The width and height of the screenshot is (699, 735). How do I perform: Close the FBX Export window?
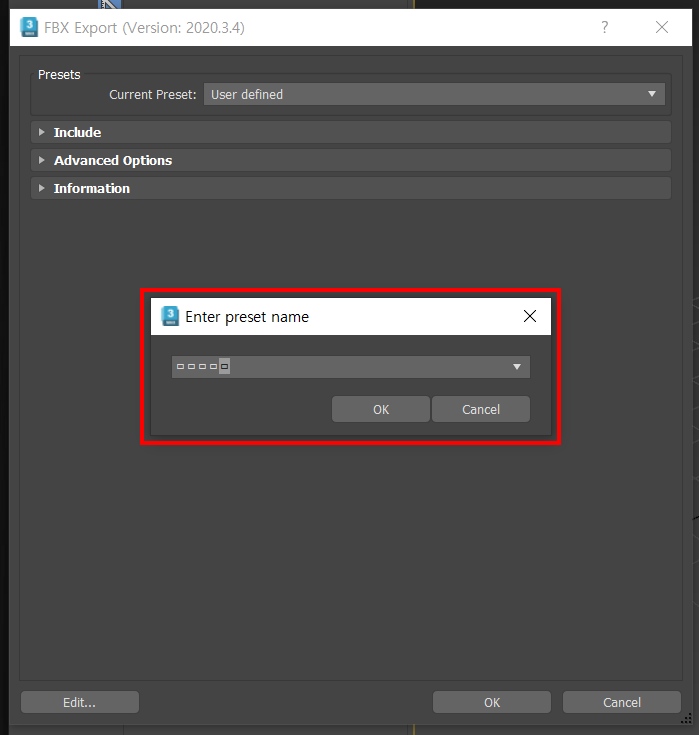662,27
